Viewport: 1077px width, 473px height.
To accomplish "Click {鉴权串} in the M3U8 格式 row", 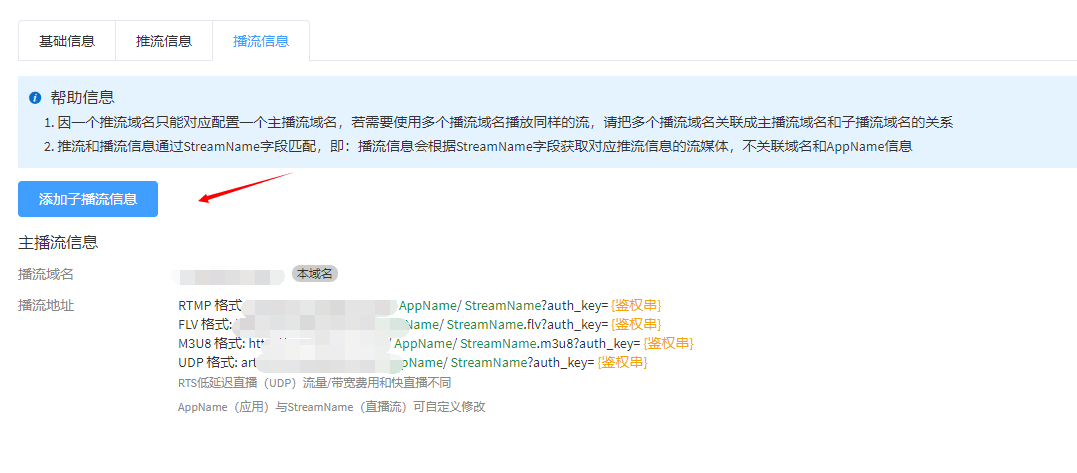I will click(668, 343).
